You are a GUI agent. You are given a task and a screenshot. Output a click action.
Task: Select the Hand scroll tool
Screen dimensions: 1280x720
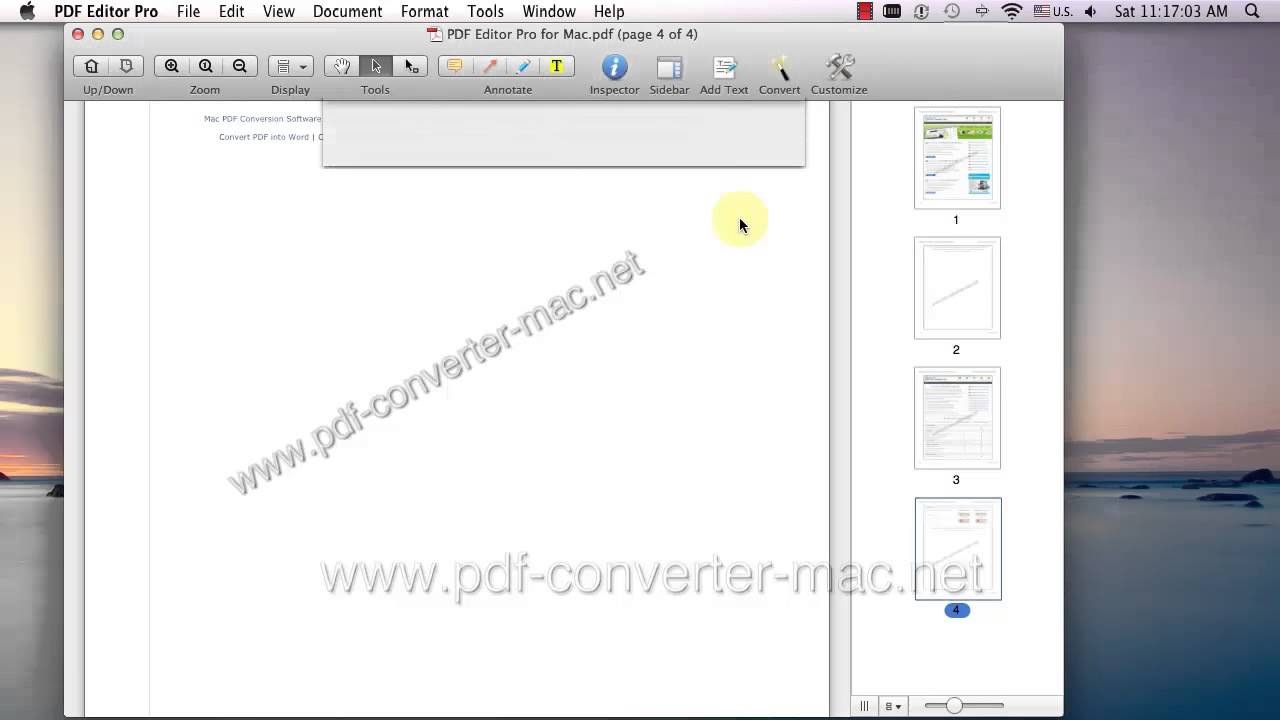[342, 66]
